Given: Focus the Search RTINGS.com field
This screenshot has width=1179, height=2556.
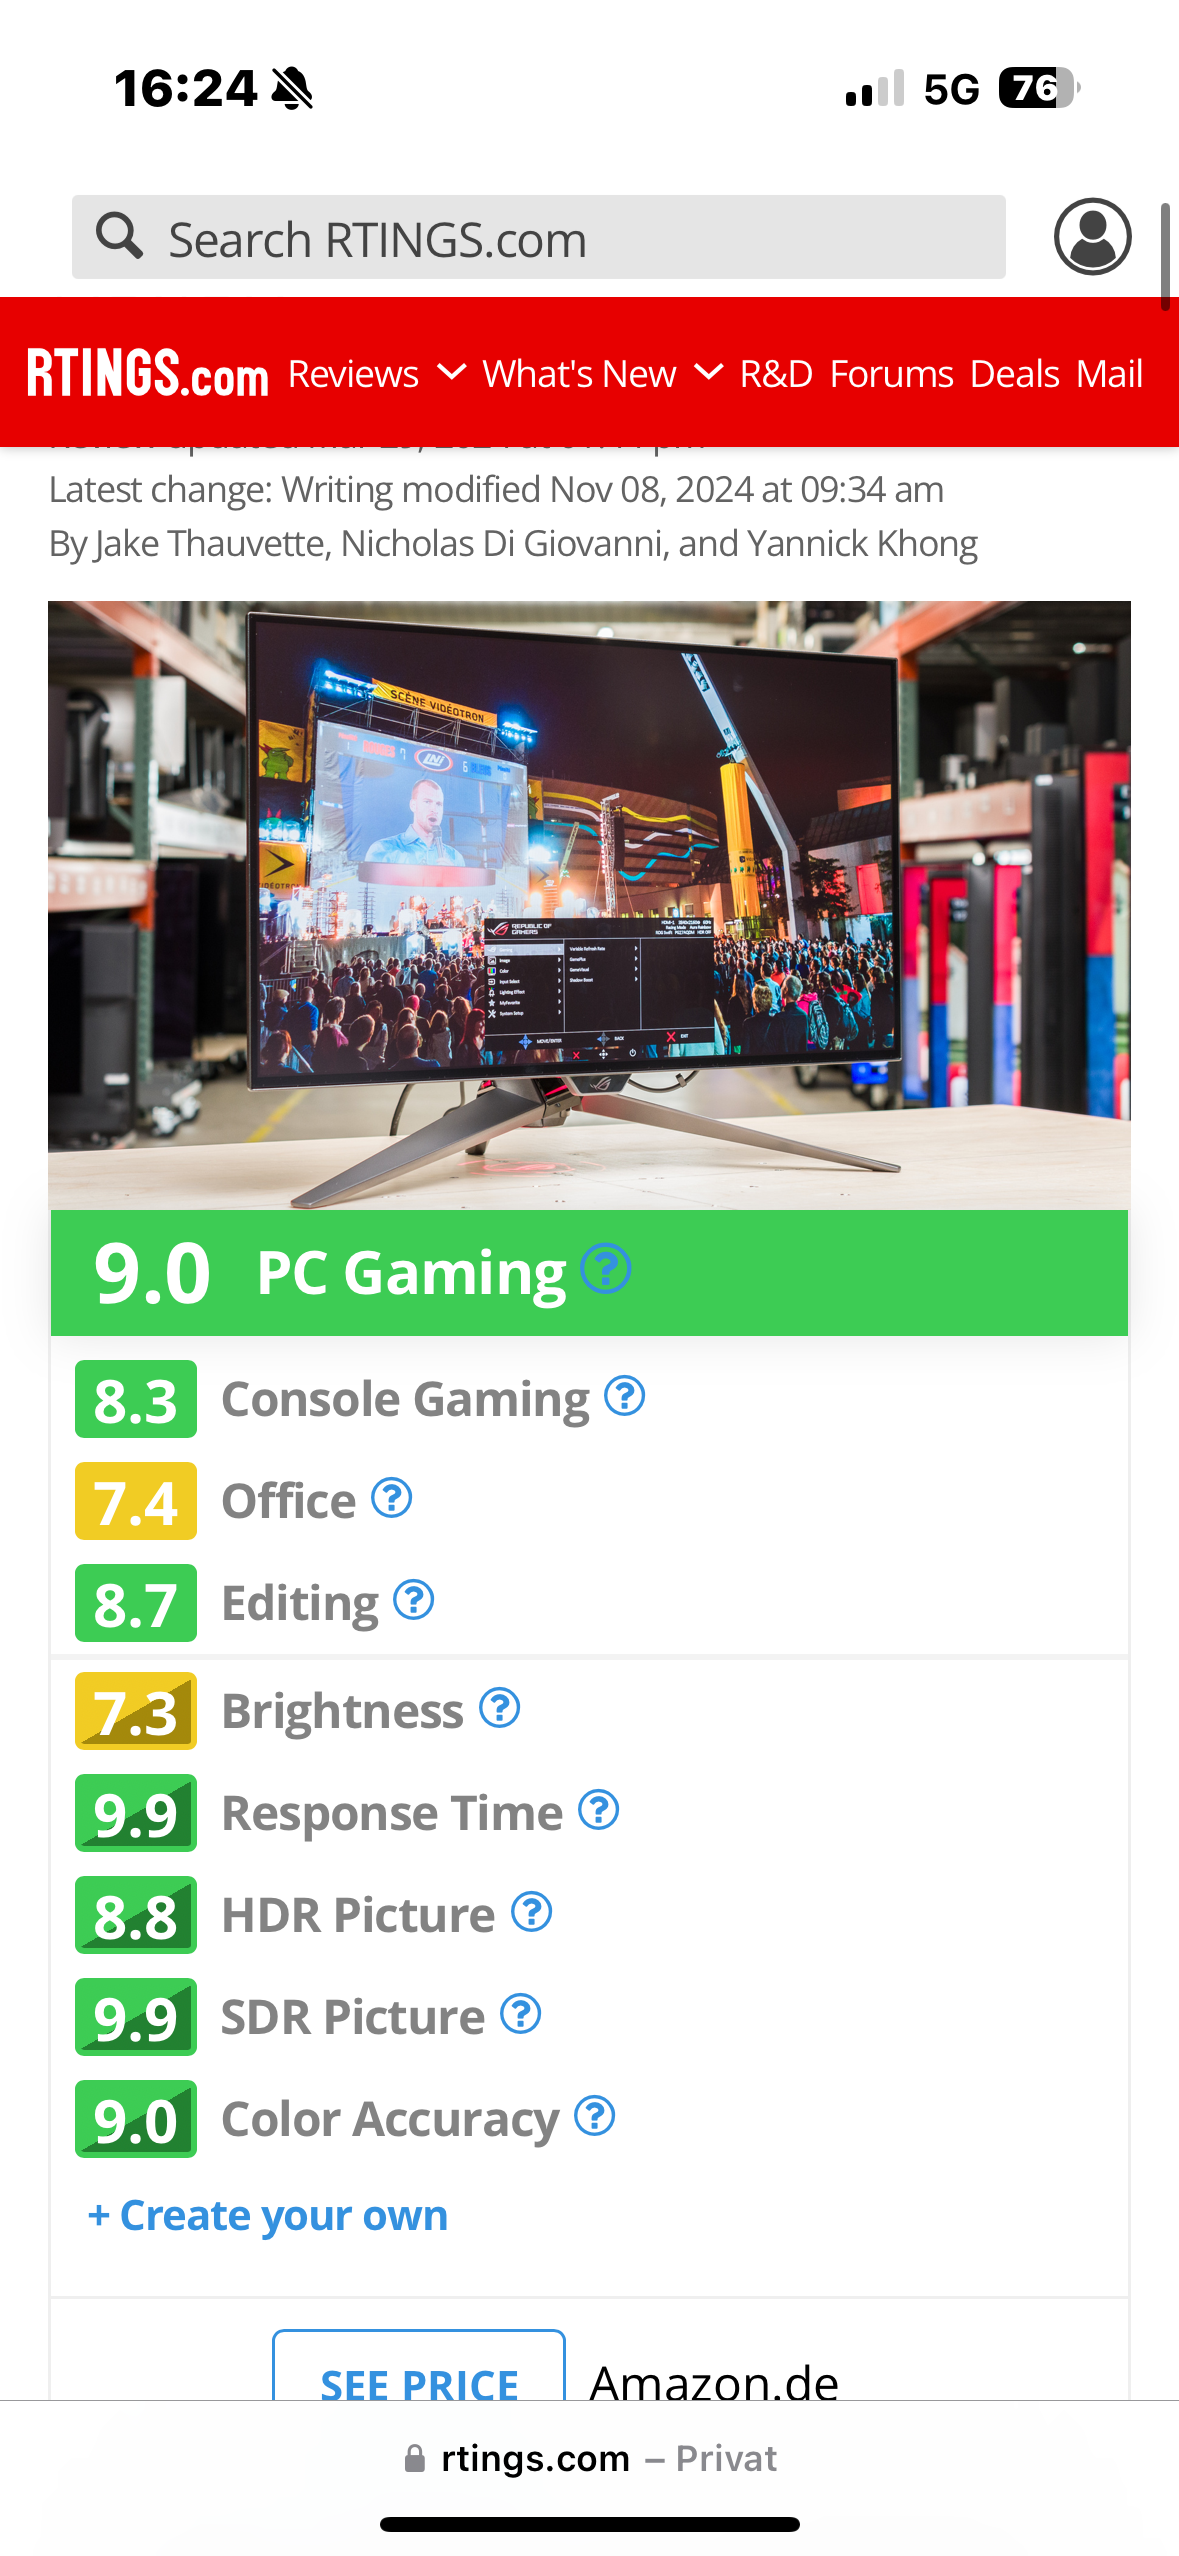Looking at the screenshot, I should [x=539, y=237].
